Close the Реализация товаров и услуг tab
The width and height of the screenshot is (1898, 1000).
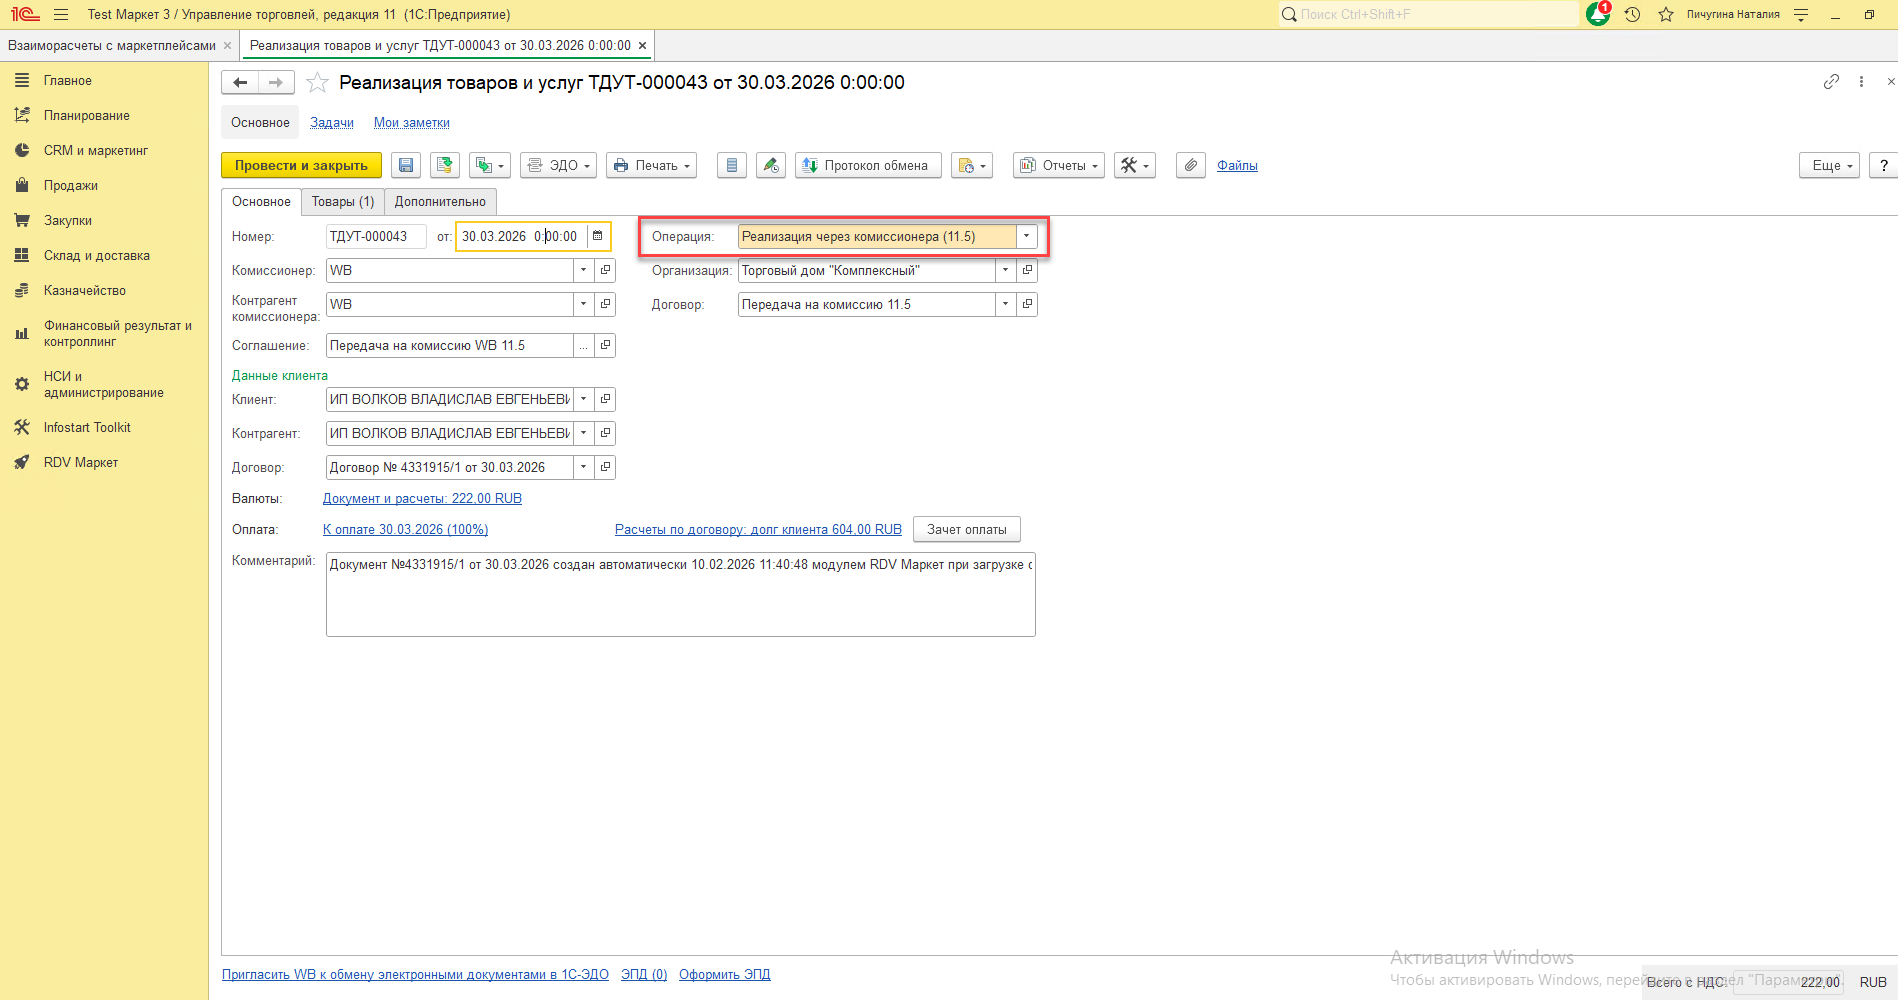642,46
